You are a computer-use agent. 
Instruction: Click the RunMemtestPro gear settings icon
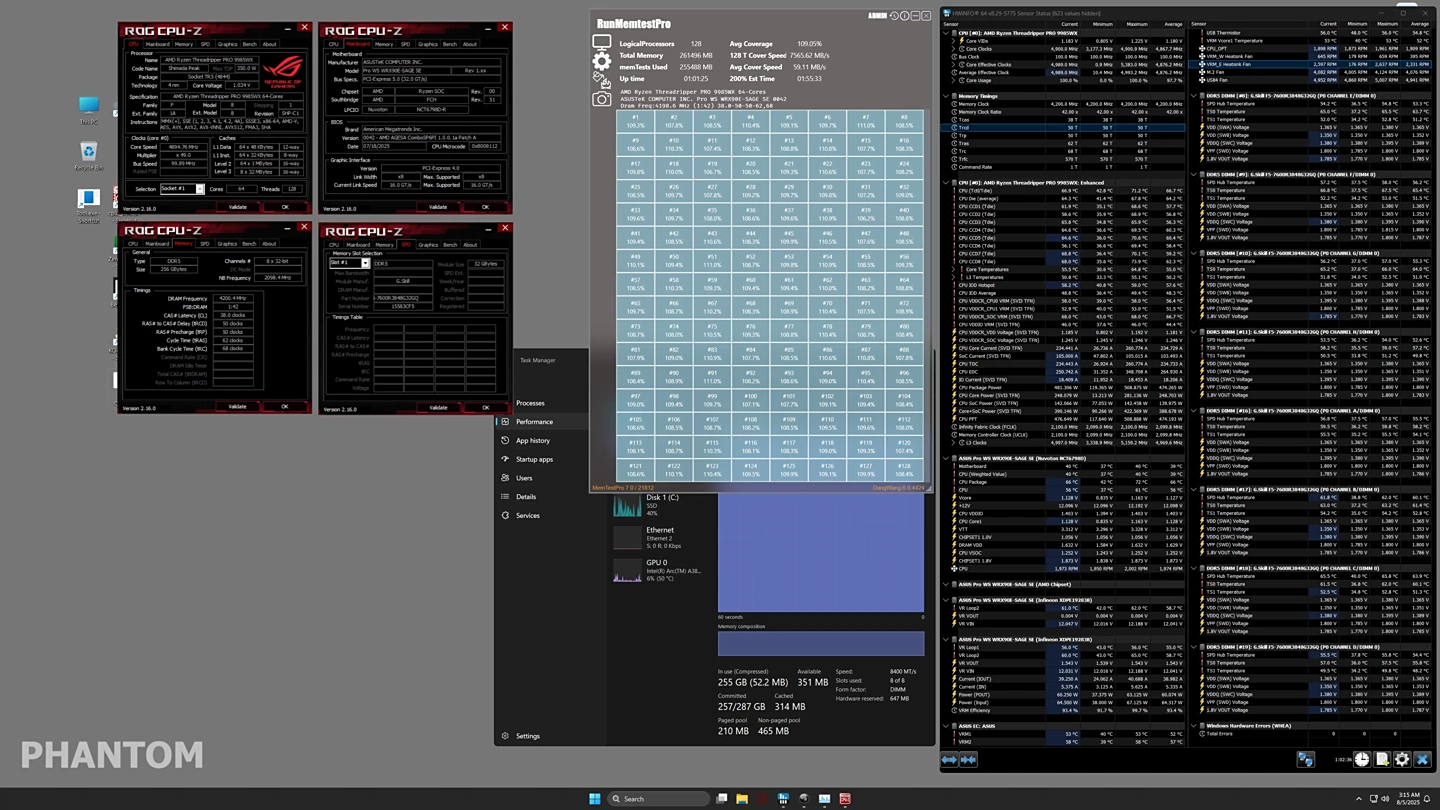tap(601, 62)
